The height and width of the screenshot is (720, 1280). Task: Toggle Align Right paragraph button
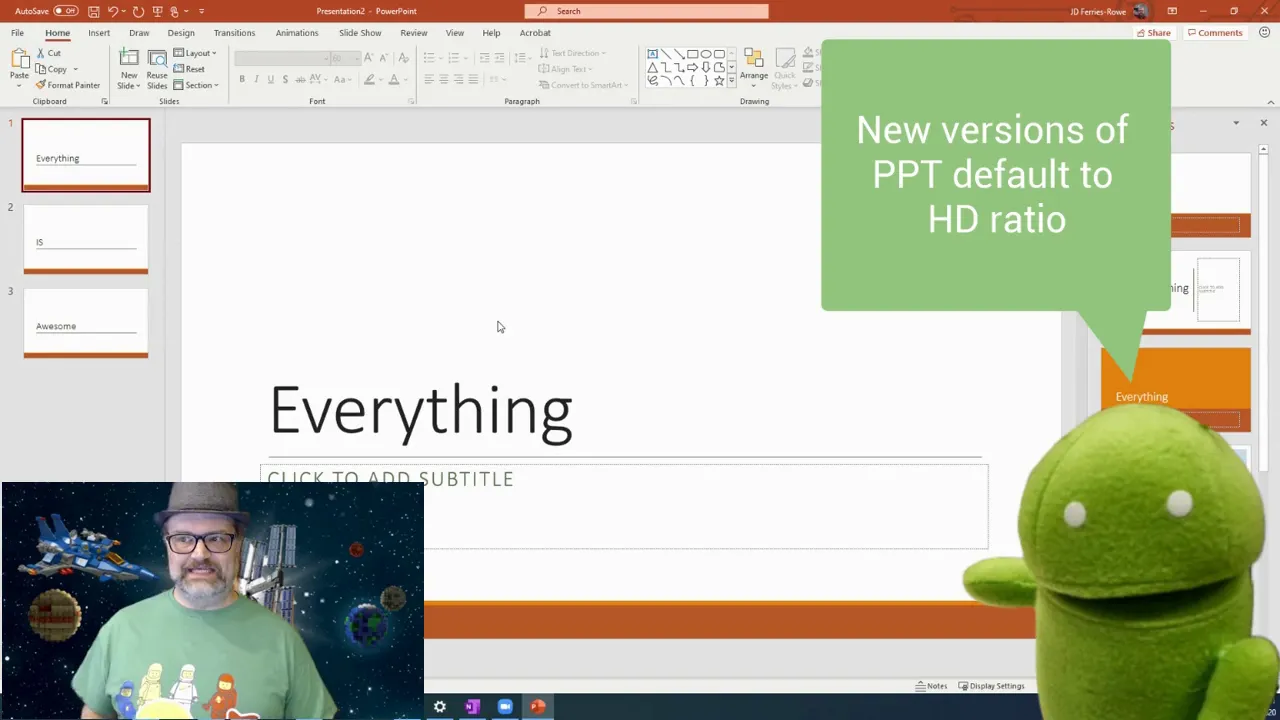click(x=458, y=80)
